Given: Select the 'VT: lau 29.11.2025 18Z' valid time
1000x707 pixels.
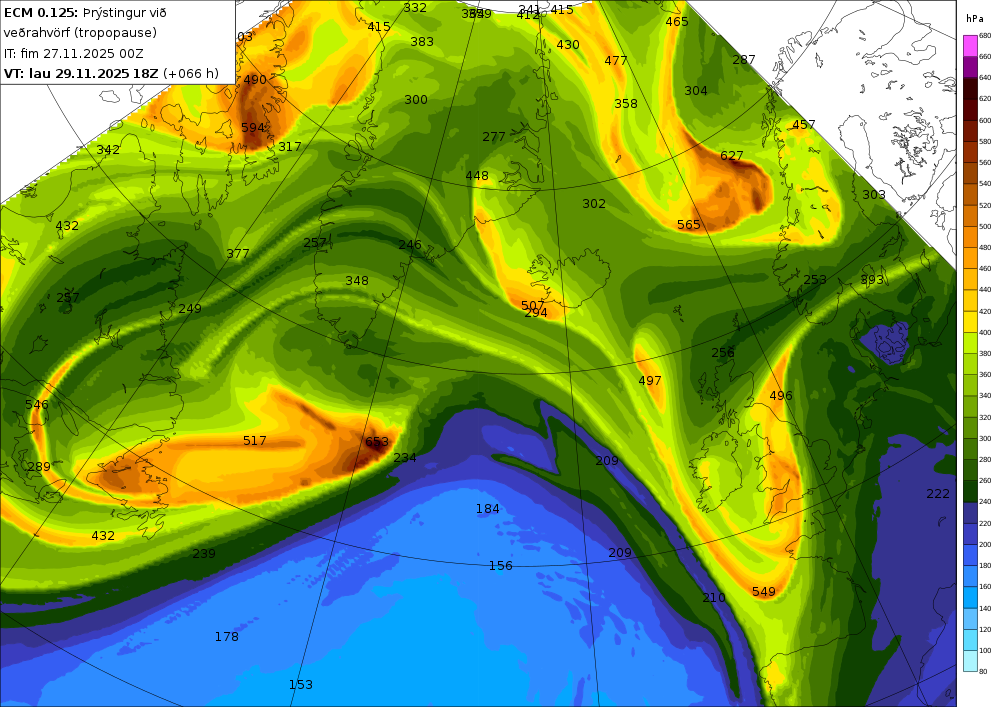Looking at the screenshot, I should tap(81, 73).
